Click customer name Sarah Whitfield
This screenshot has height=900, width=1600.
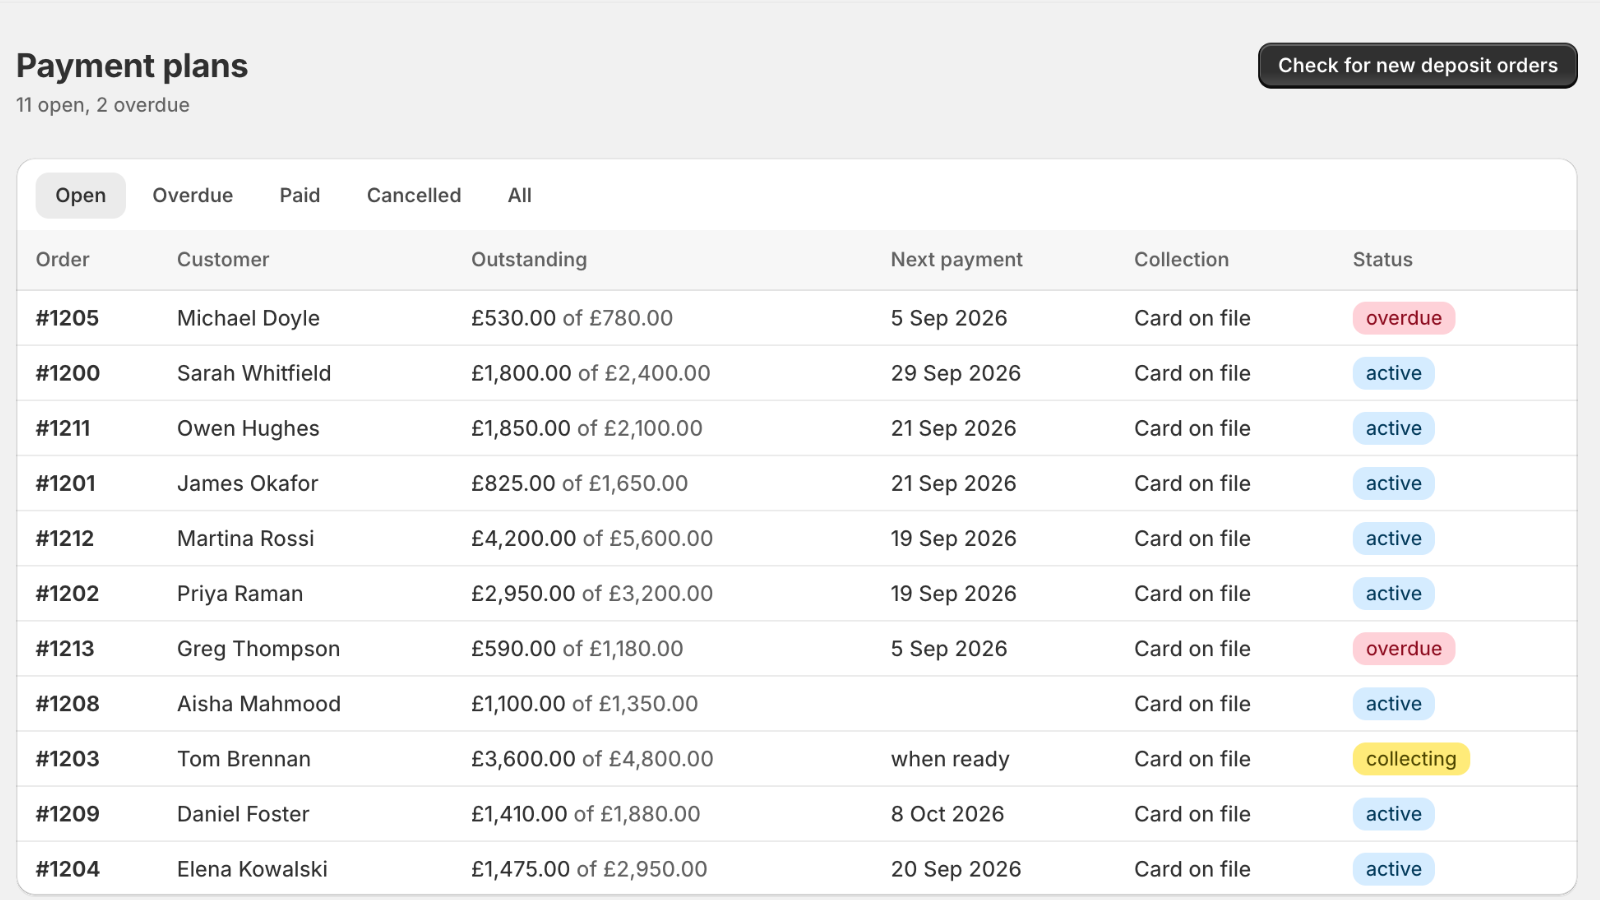pyautogui.click(x=254, y=373)
